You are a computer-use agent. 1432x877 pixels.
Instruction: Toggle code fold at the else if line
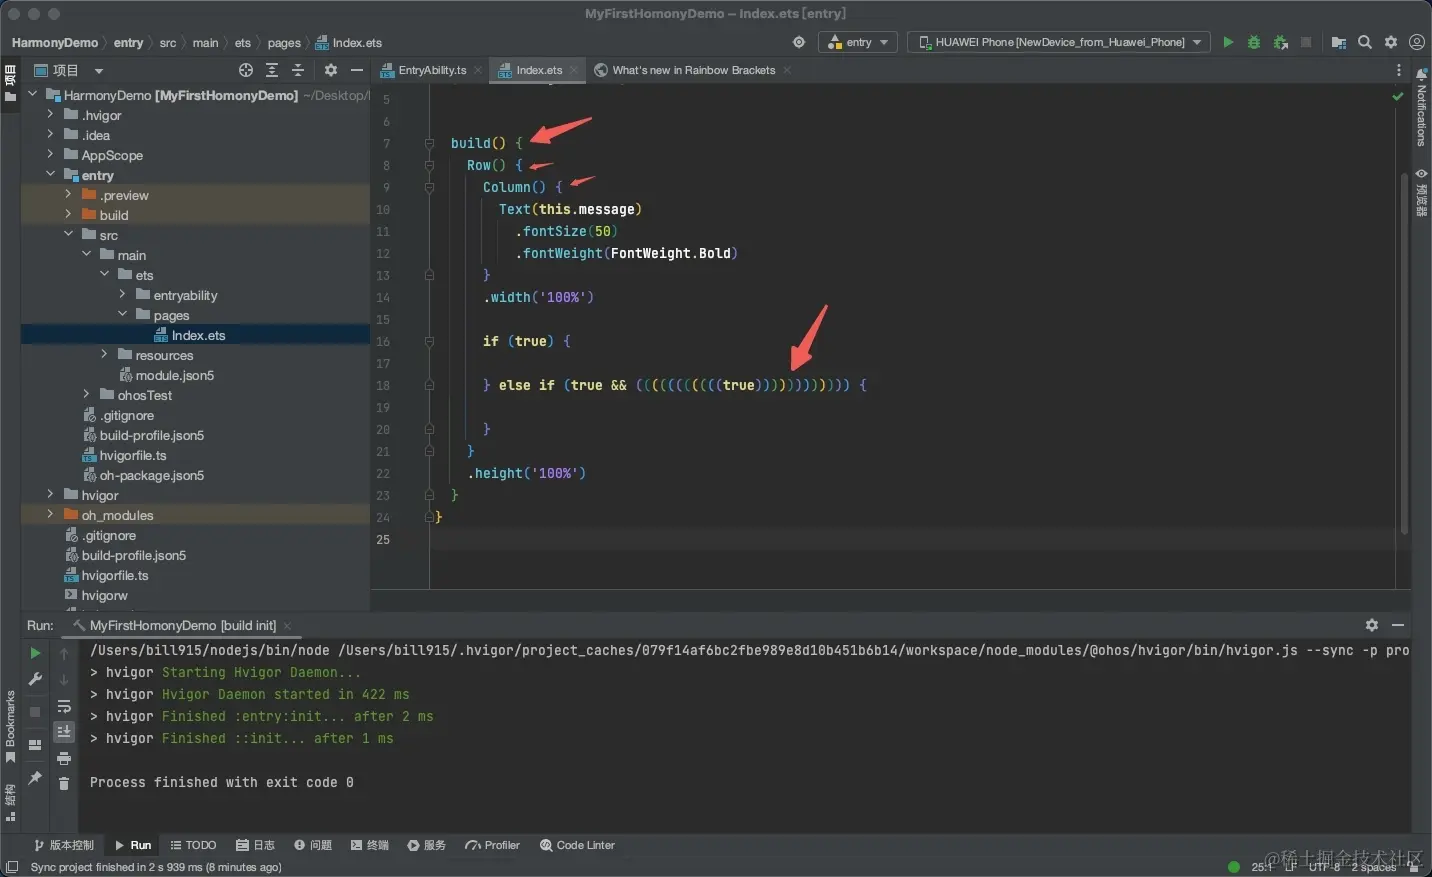click(429, 385)
